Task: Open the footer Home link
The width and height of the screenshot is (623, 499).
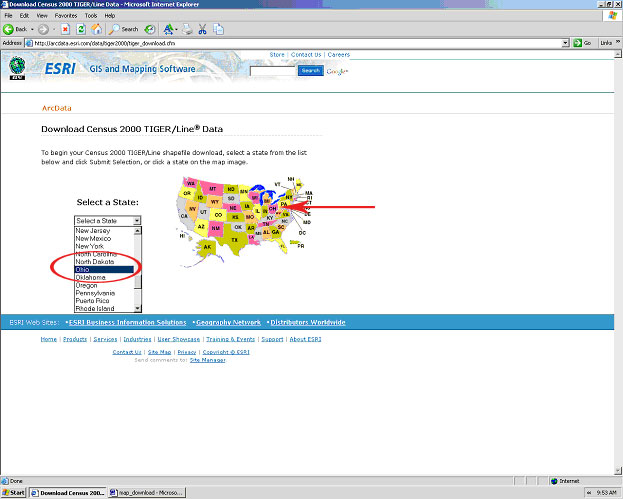Action: [x=48, y=339]
